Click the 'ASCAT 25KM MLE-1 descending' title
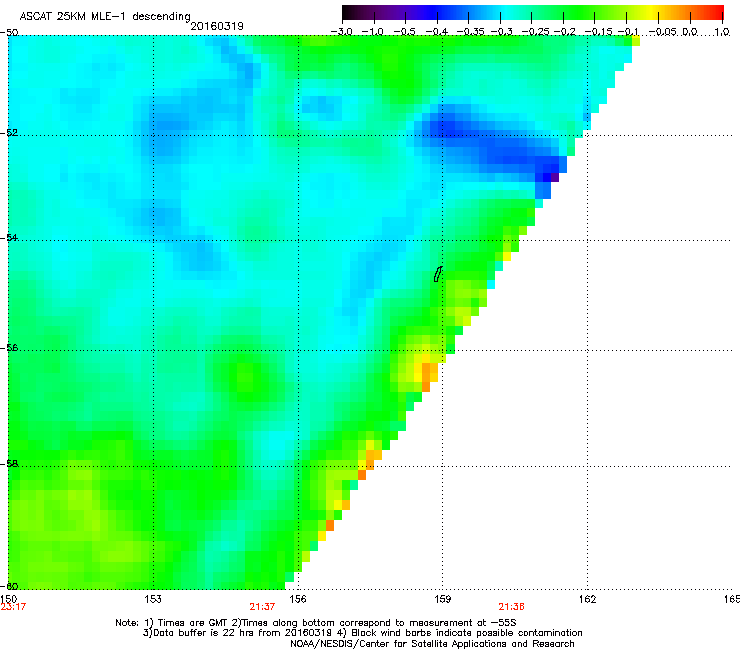Viewport: 740px width, 650px height. click(105, 16)
